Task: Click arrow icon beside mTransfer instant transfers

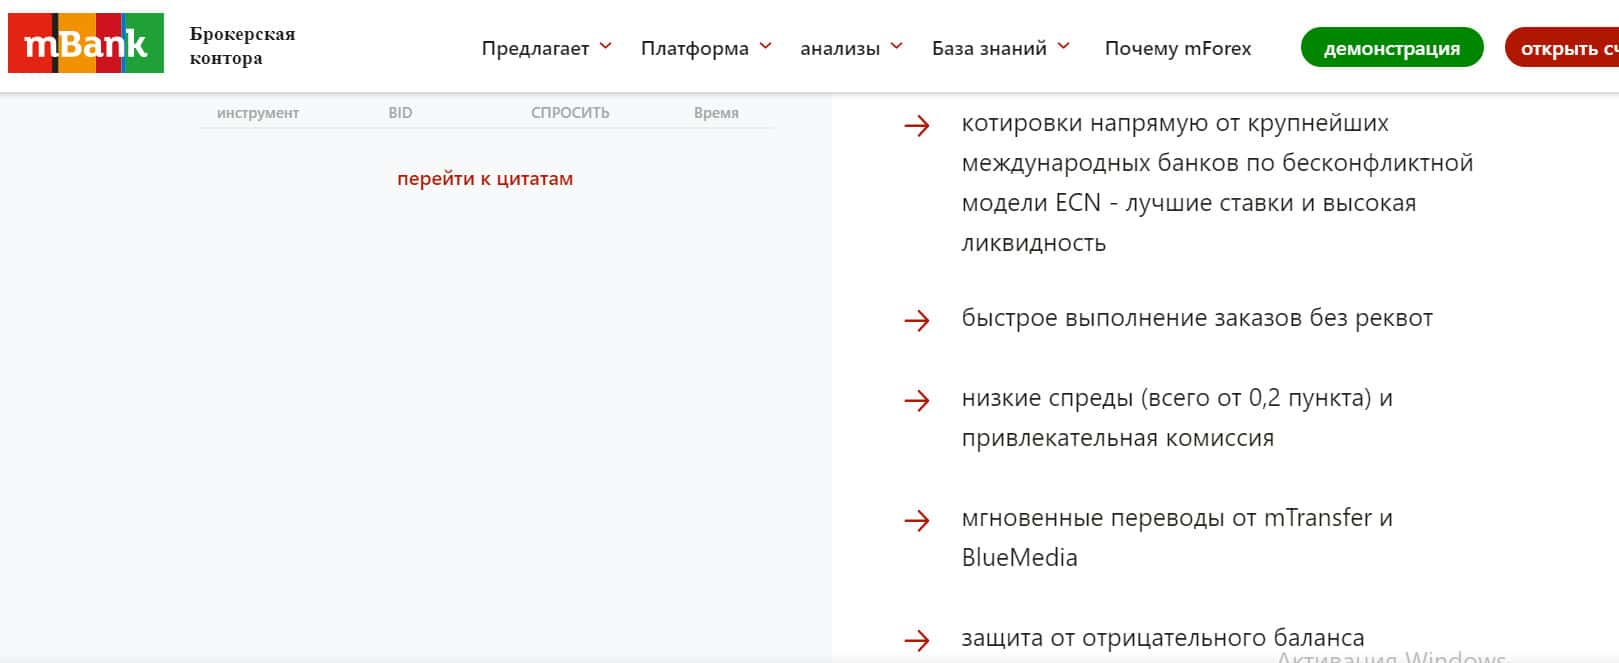Action: point(917,520)
